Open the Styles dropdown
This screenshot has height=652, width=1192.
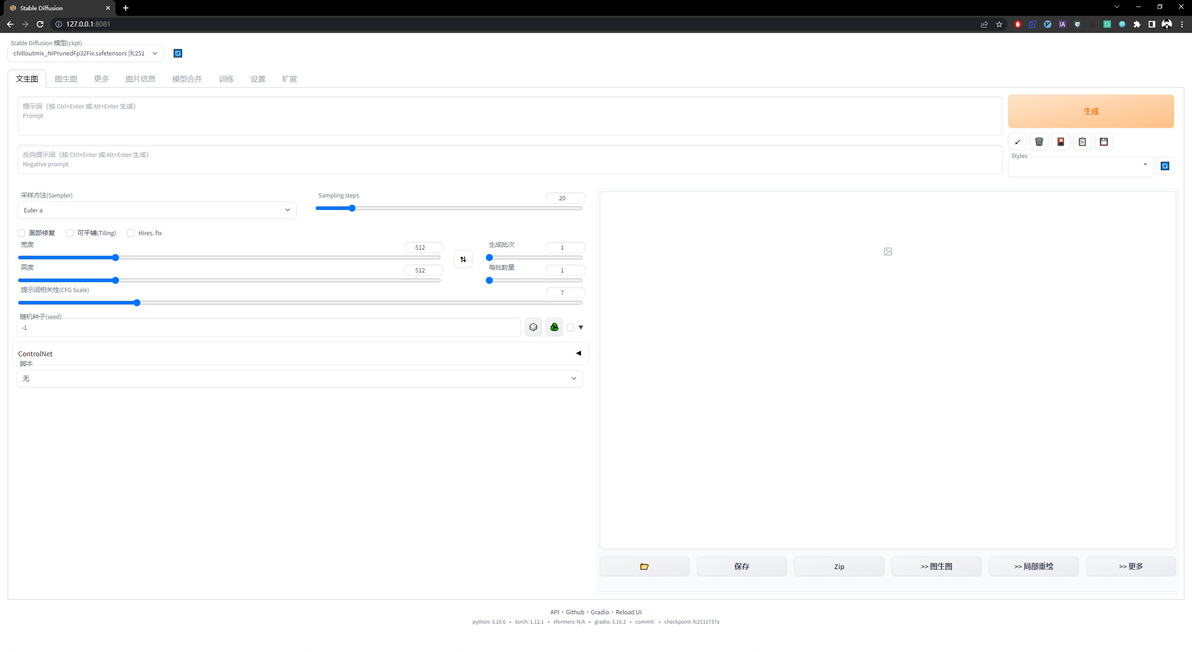1079,165
